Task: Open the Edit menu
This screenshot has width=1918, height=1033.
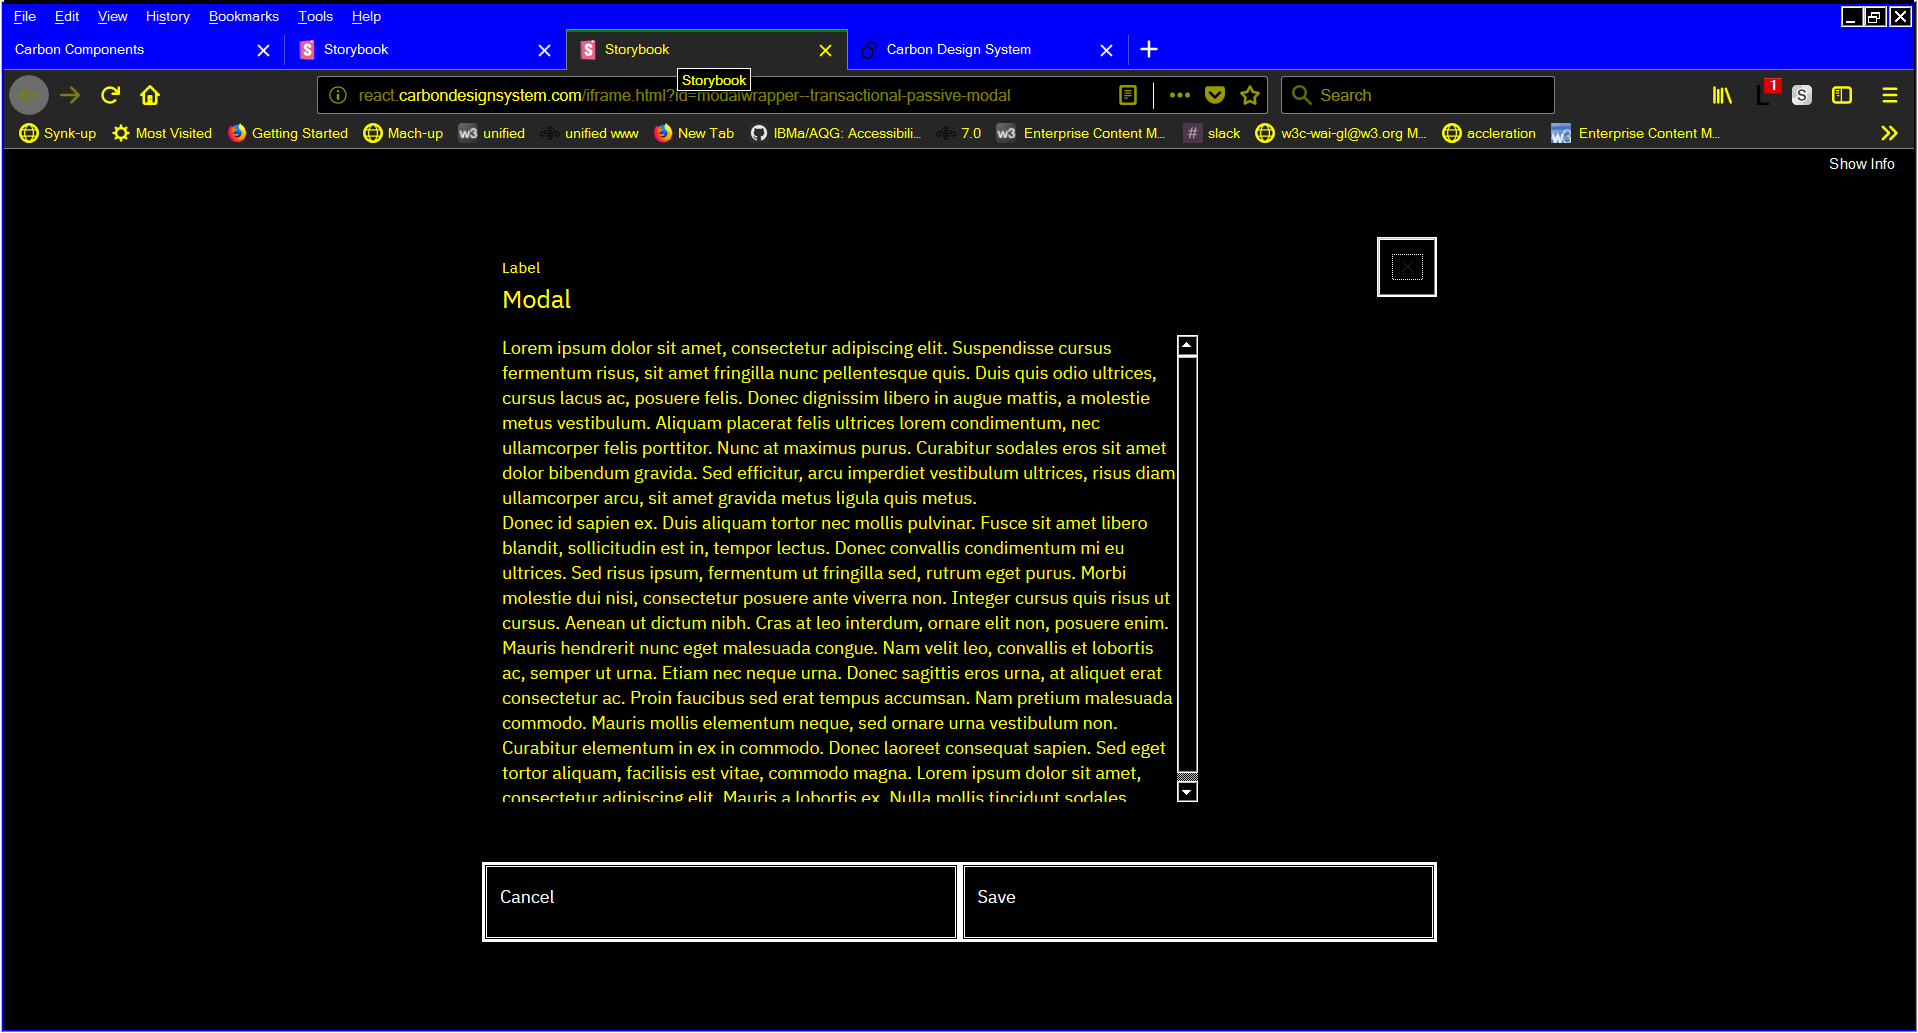Action: click(x=67, y=16)
